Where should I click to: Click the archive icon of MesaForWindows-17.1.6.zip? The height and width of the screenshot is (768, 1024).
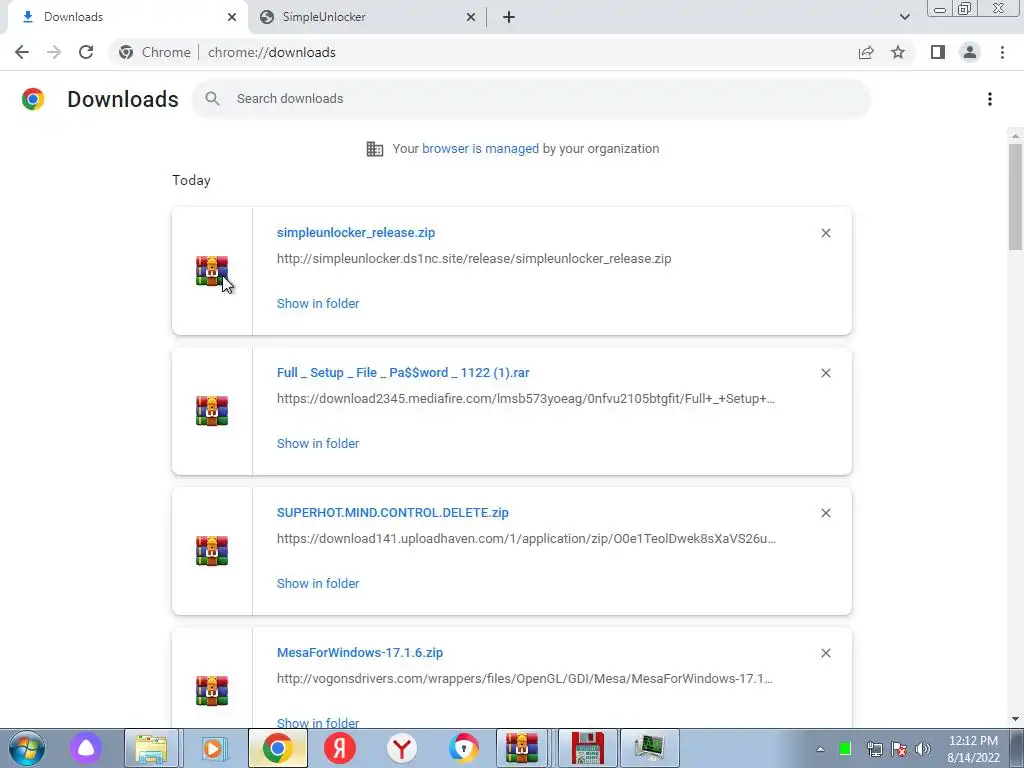212,691
